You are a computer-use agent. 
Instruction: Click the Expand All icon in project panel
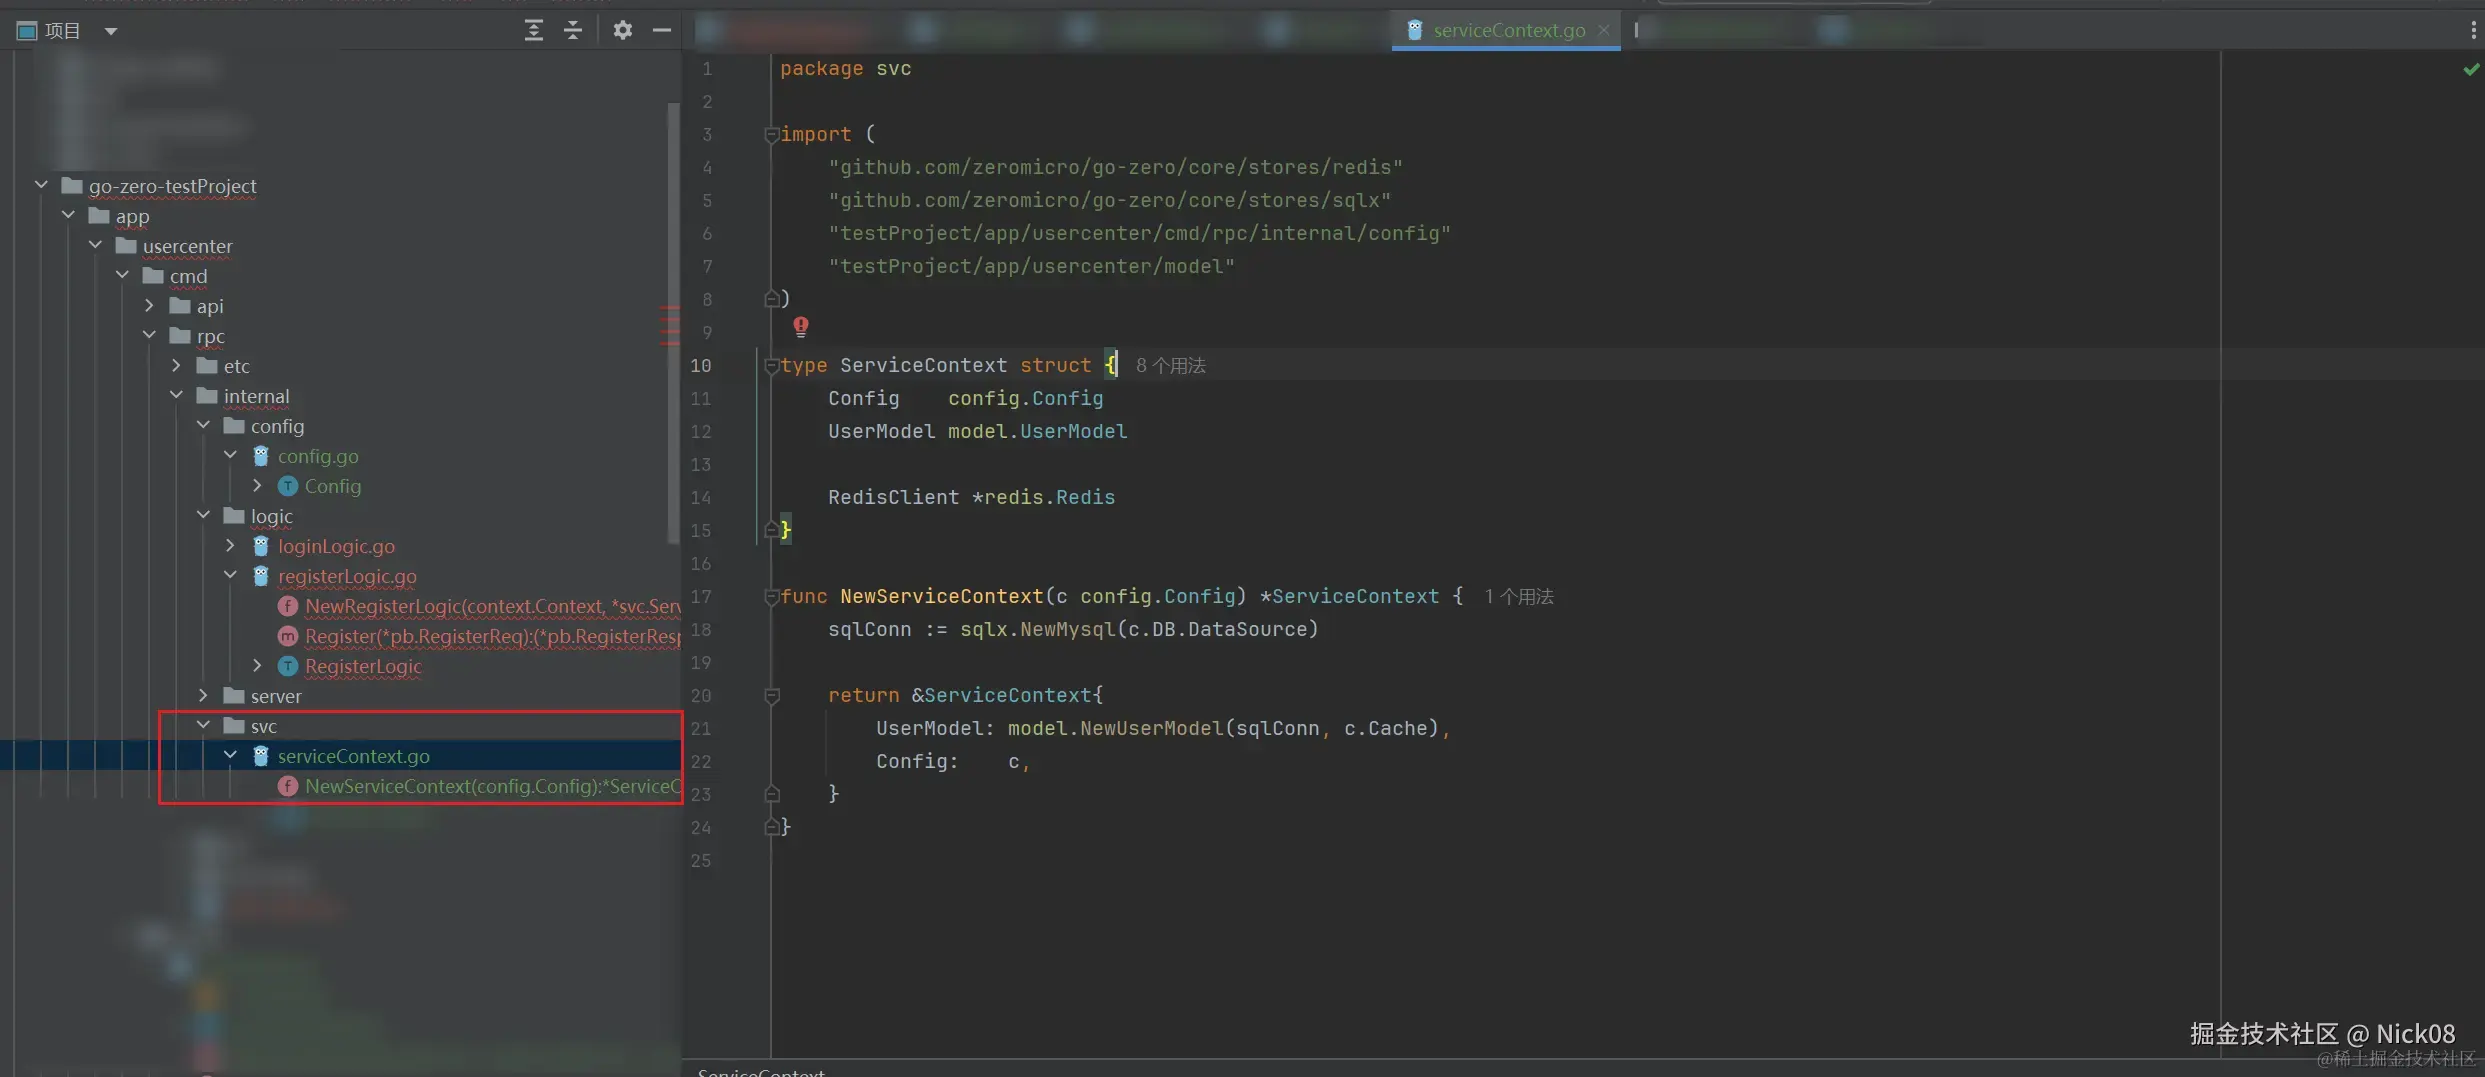point(534,30)
